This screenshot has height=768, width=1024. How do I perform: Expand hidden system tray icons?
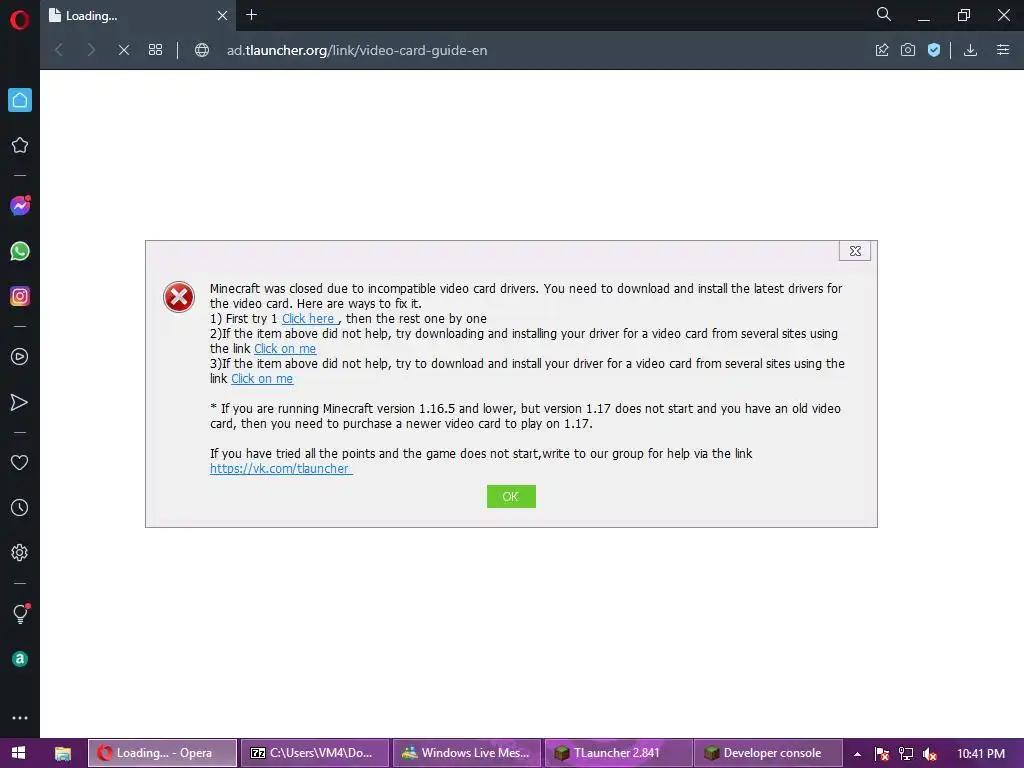click(857, 754)
